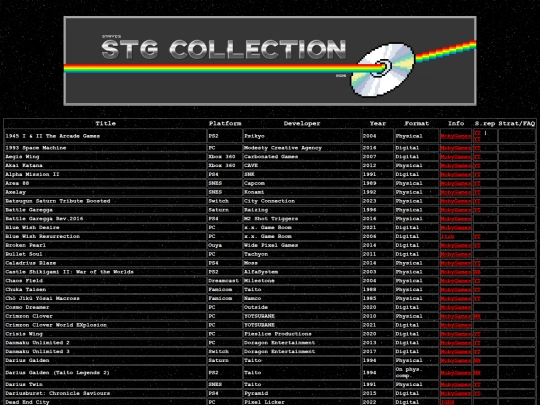The height and width of the screenshot is (405, 540).
Task: Open MobyGames link for Crimzon Clover World EXplosion
Action: 456,325
